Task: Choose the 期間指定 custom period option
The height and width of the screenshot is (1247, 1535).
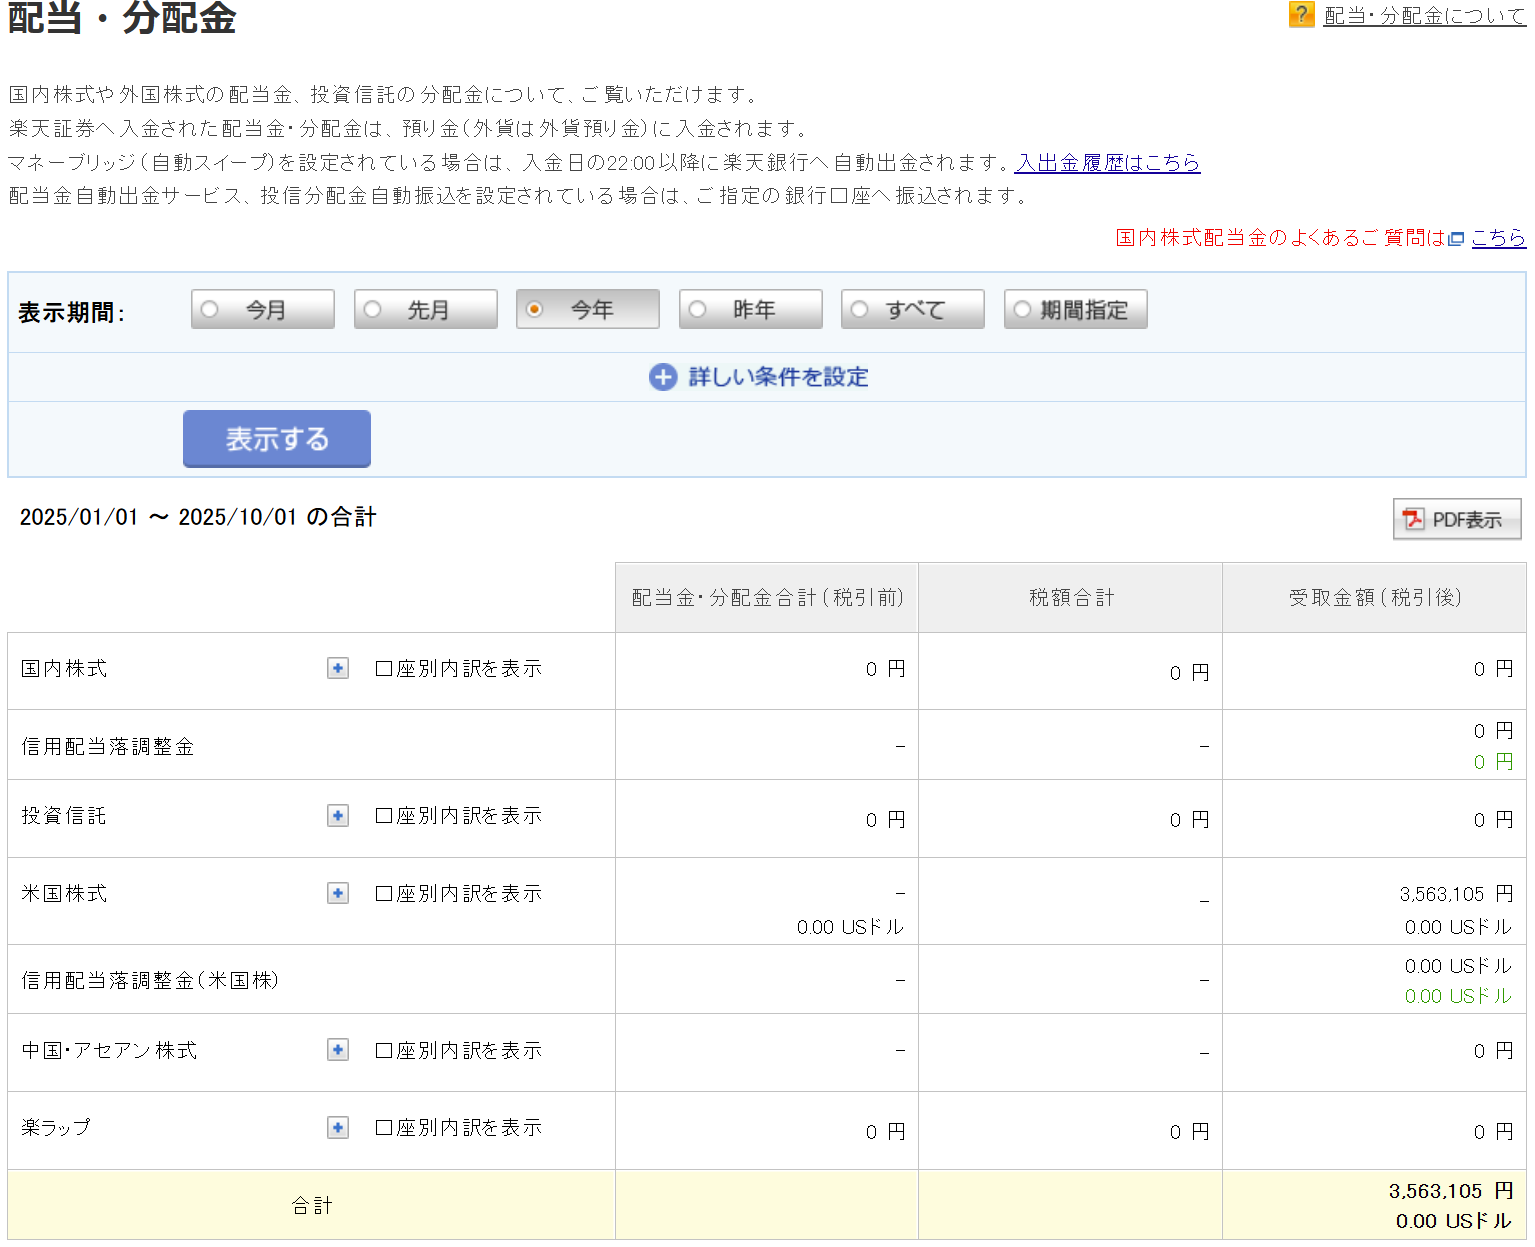Action: tap(1022, 309)
